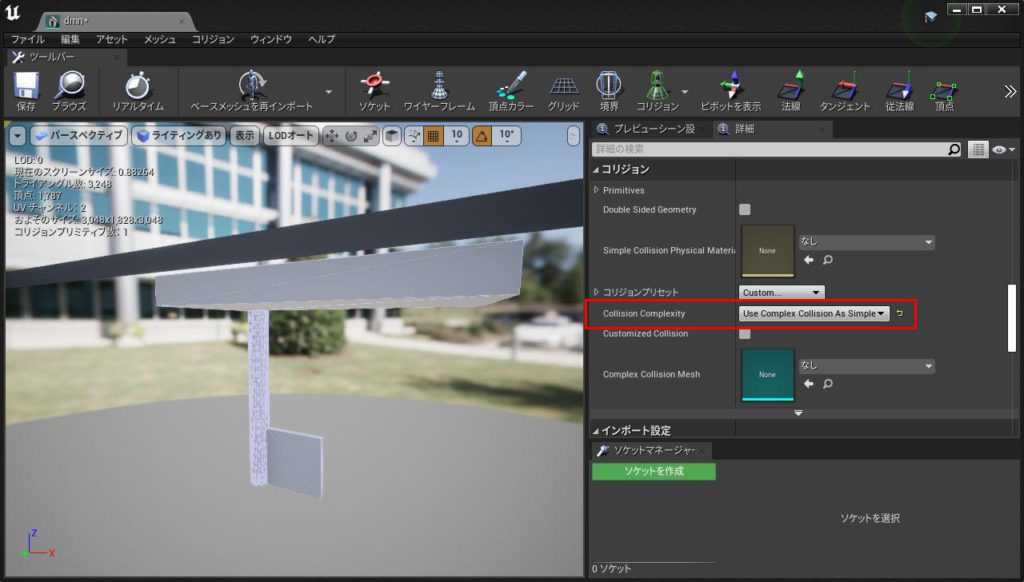Click the details search magnifier icon

pos(954,150)
